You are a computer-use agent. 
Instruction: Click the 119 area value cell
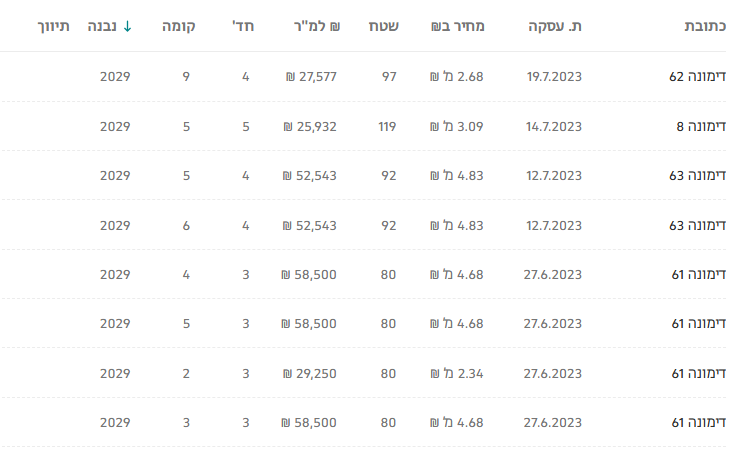(x=387, y=126)
